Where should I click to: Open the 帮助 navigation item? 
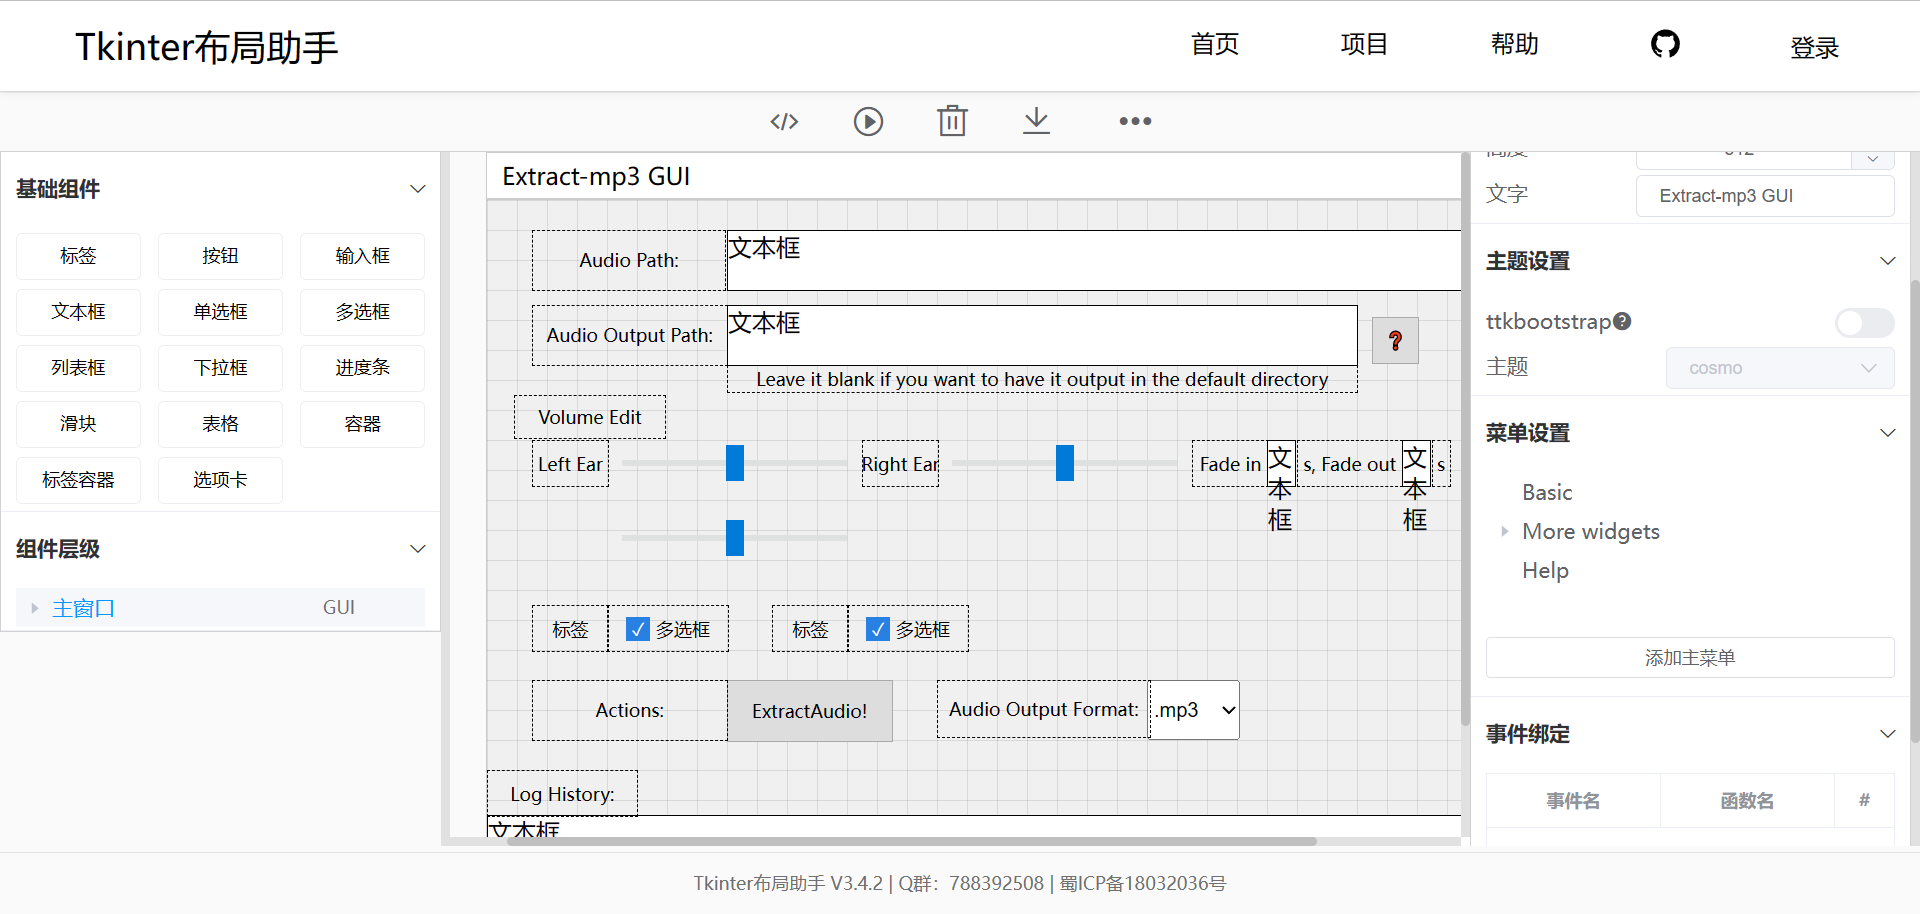(1514, 44)
